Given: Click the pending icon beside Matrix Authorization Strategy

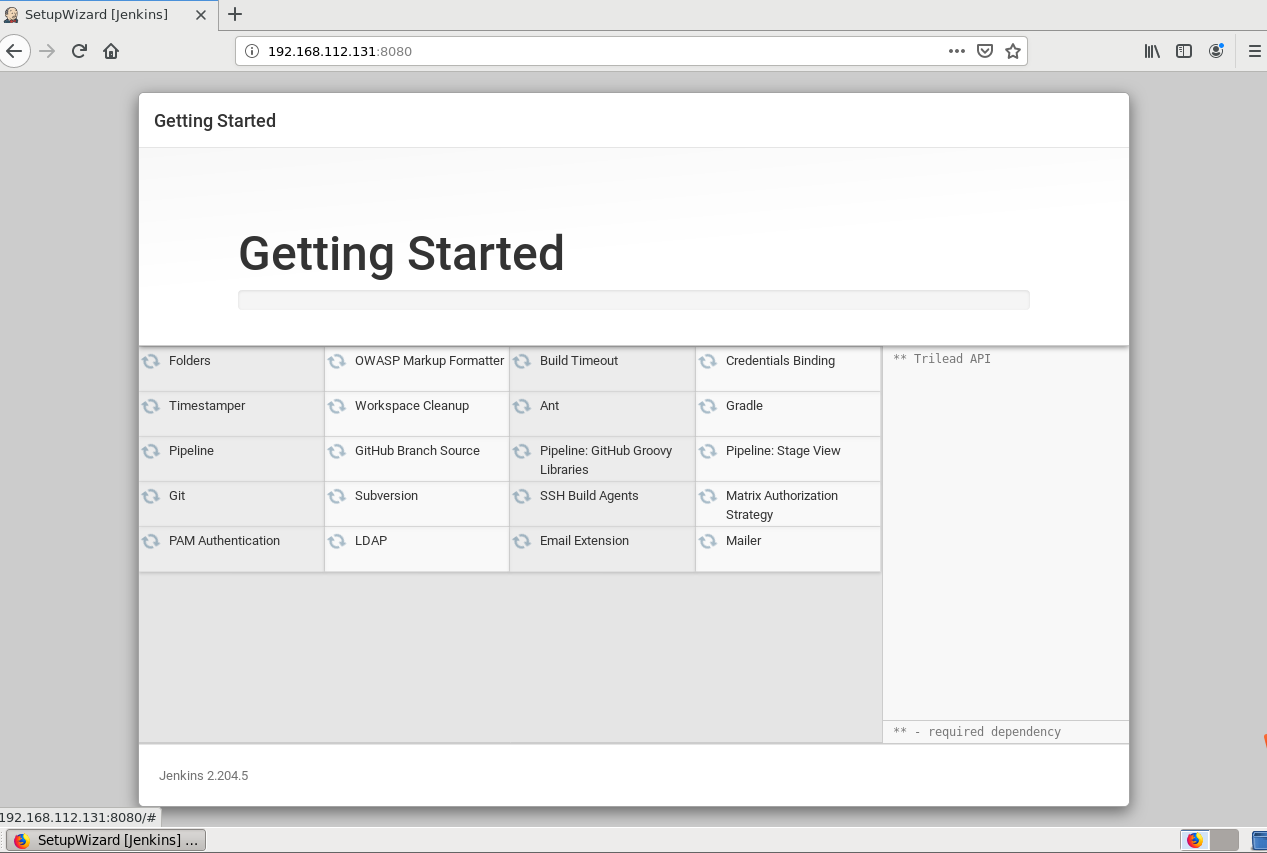Looking at the screenshot, I should click(708, 496).
